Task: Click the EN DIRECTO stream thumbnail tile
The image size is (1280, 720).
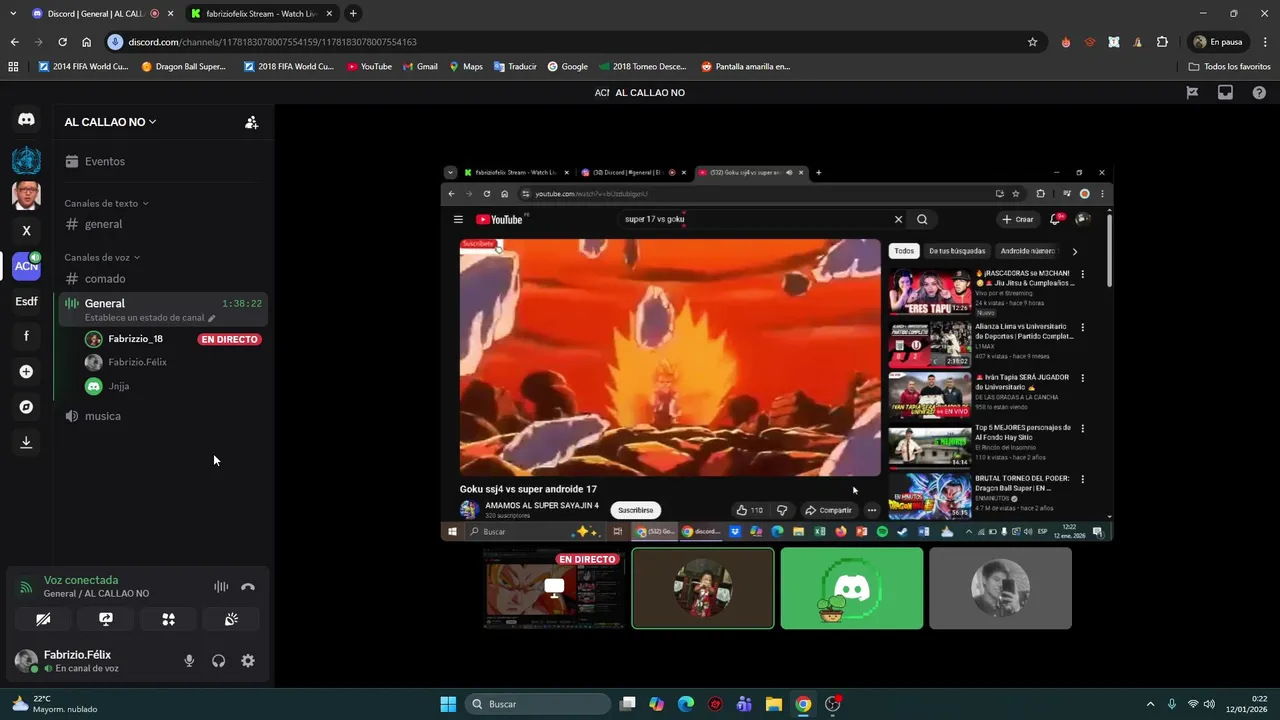Action: [553, 588]
